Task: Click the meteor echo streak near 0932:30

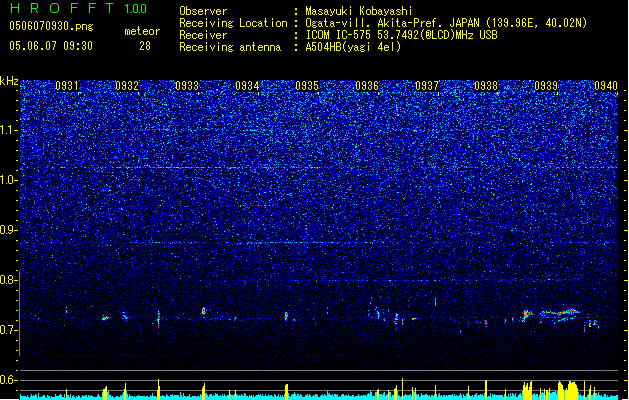Action: pos(158,319)
